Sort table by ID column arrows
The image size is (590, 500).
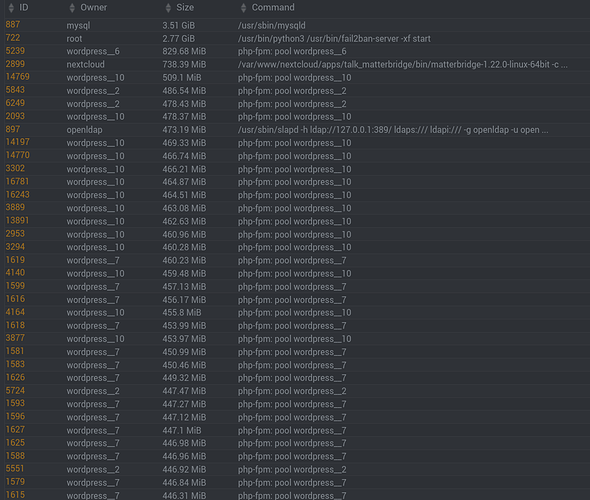(11, 8)
